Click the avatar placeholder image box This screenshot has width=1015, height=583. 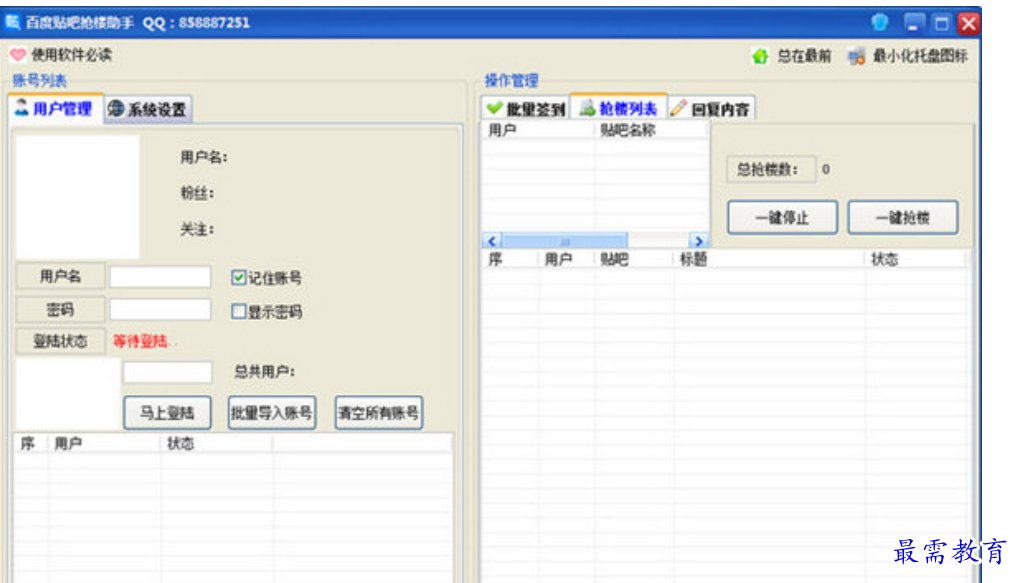[x=78, y=197]
